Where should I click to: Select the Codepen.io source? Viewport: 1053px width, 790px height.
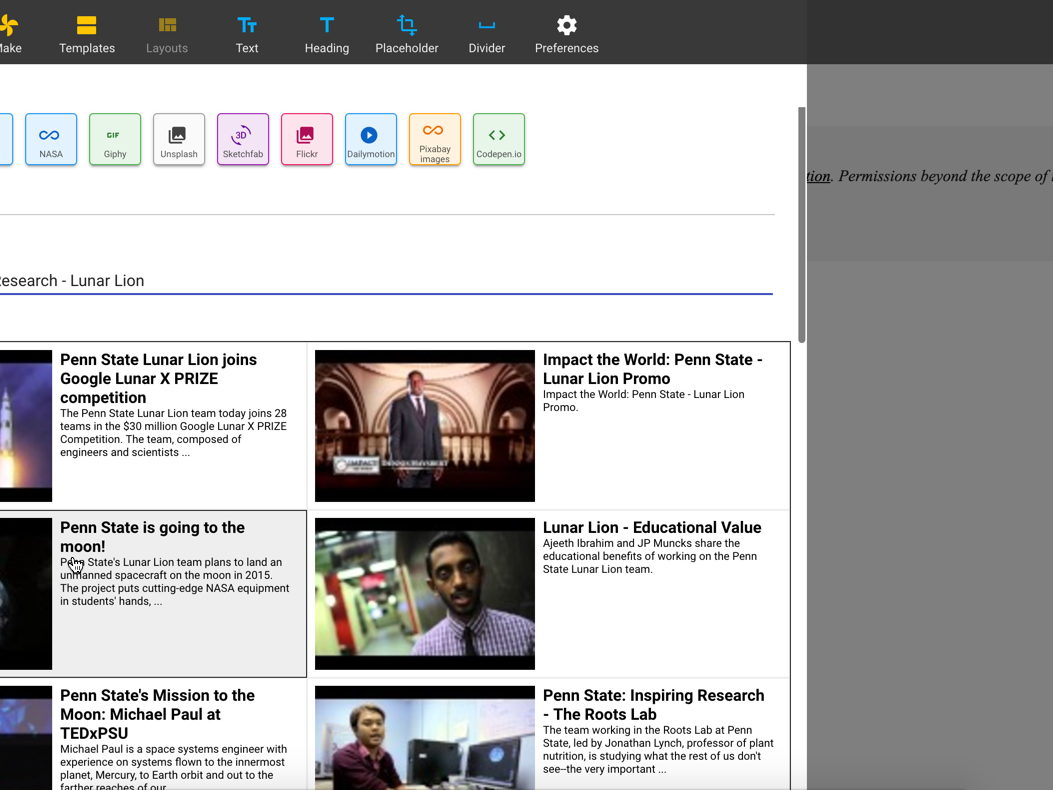pos(499,139)
